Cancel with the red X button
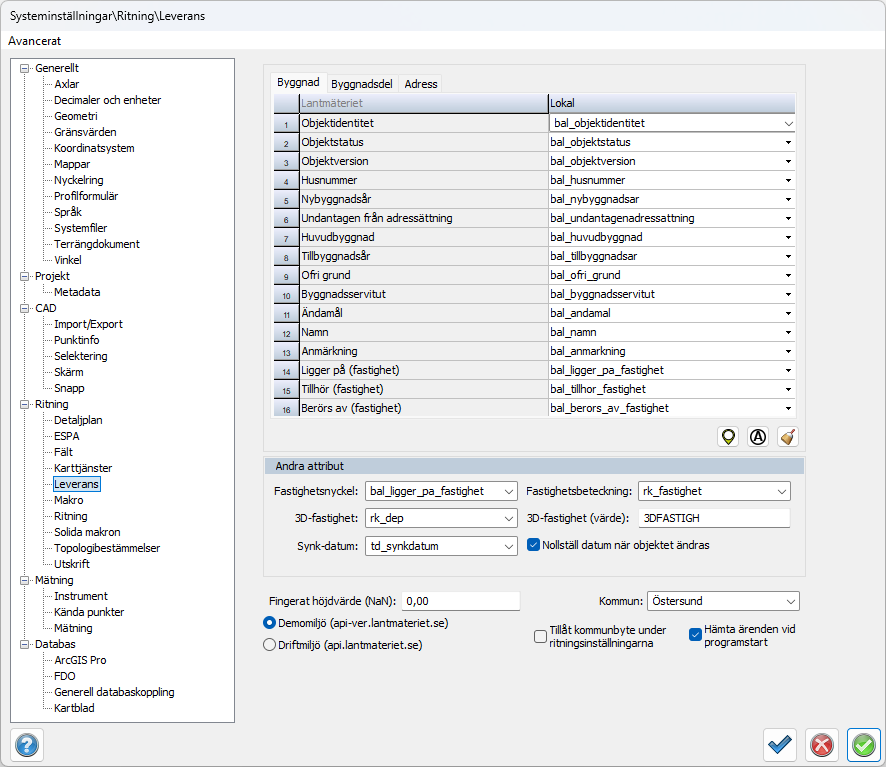886x767 pixels. (x=821, y=745)
